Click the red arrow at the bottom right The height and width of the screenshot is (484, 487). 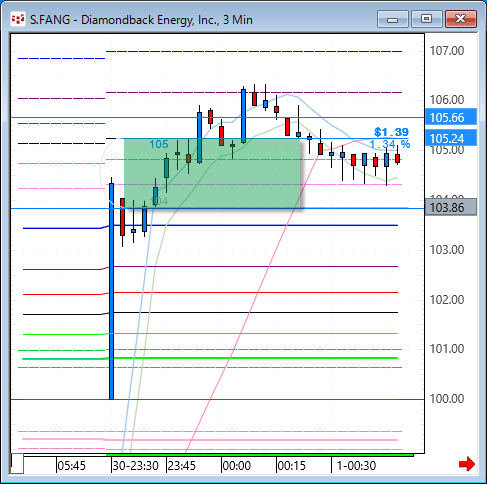pos(467,464)
